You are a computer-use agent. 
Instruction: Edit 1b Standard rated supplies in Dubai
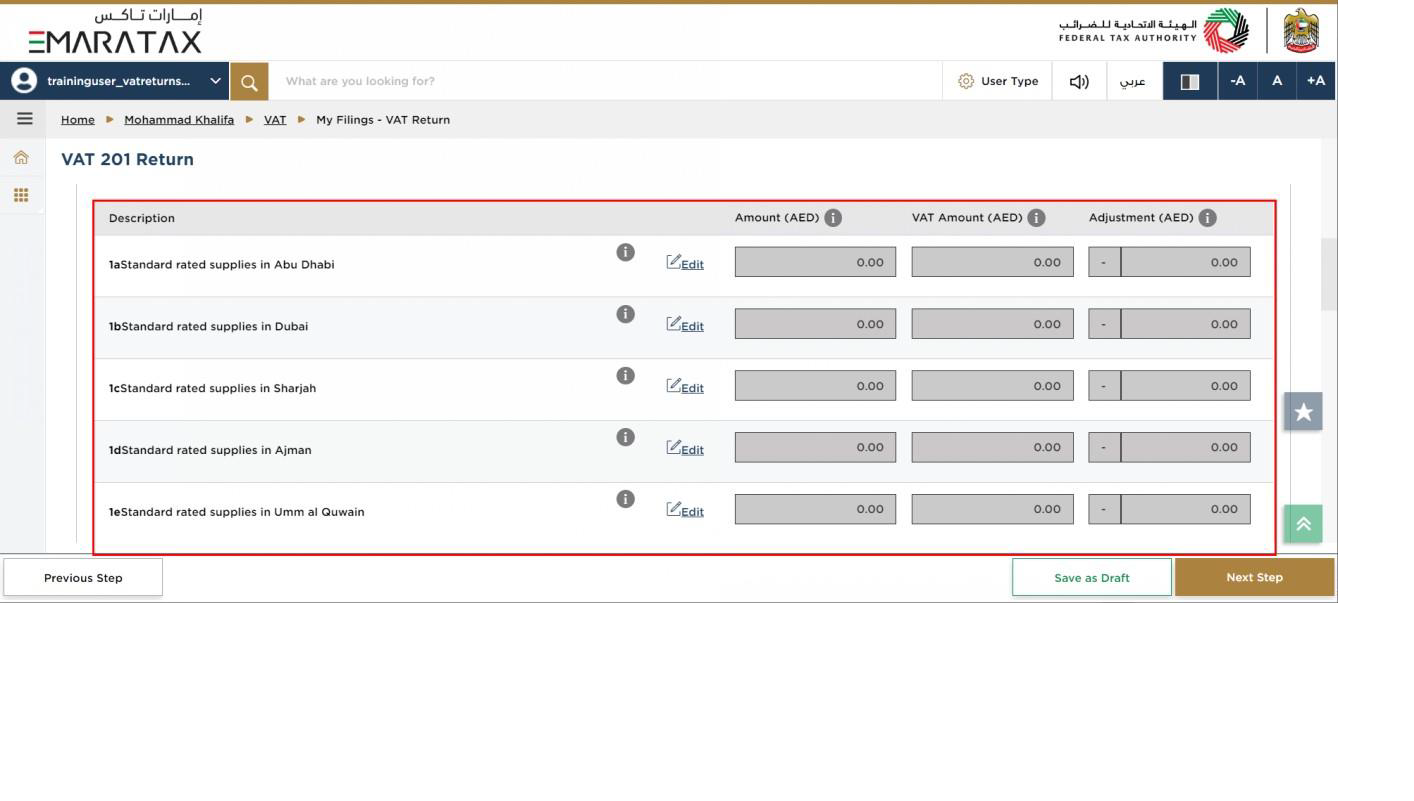[685, 325]
